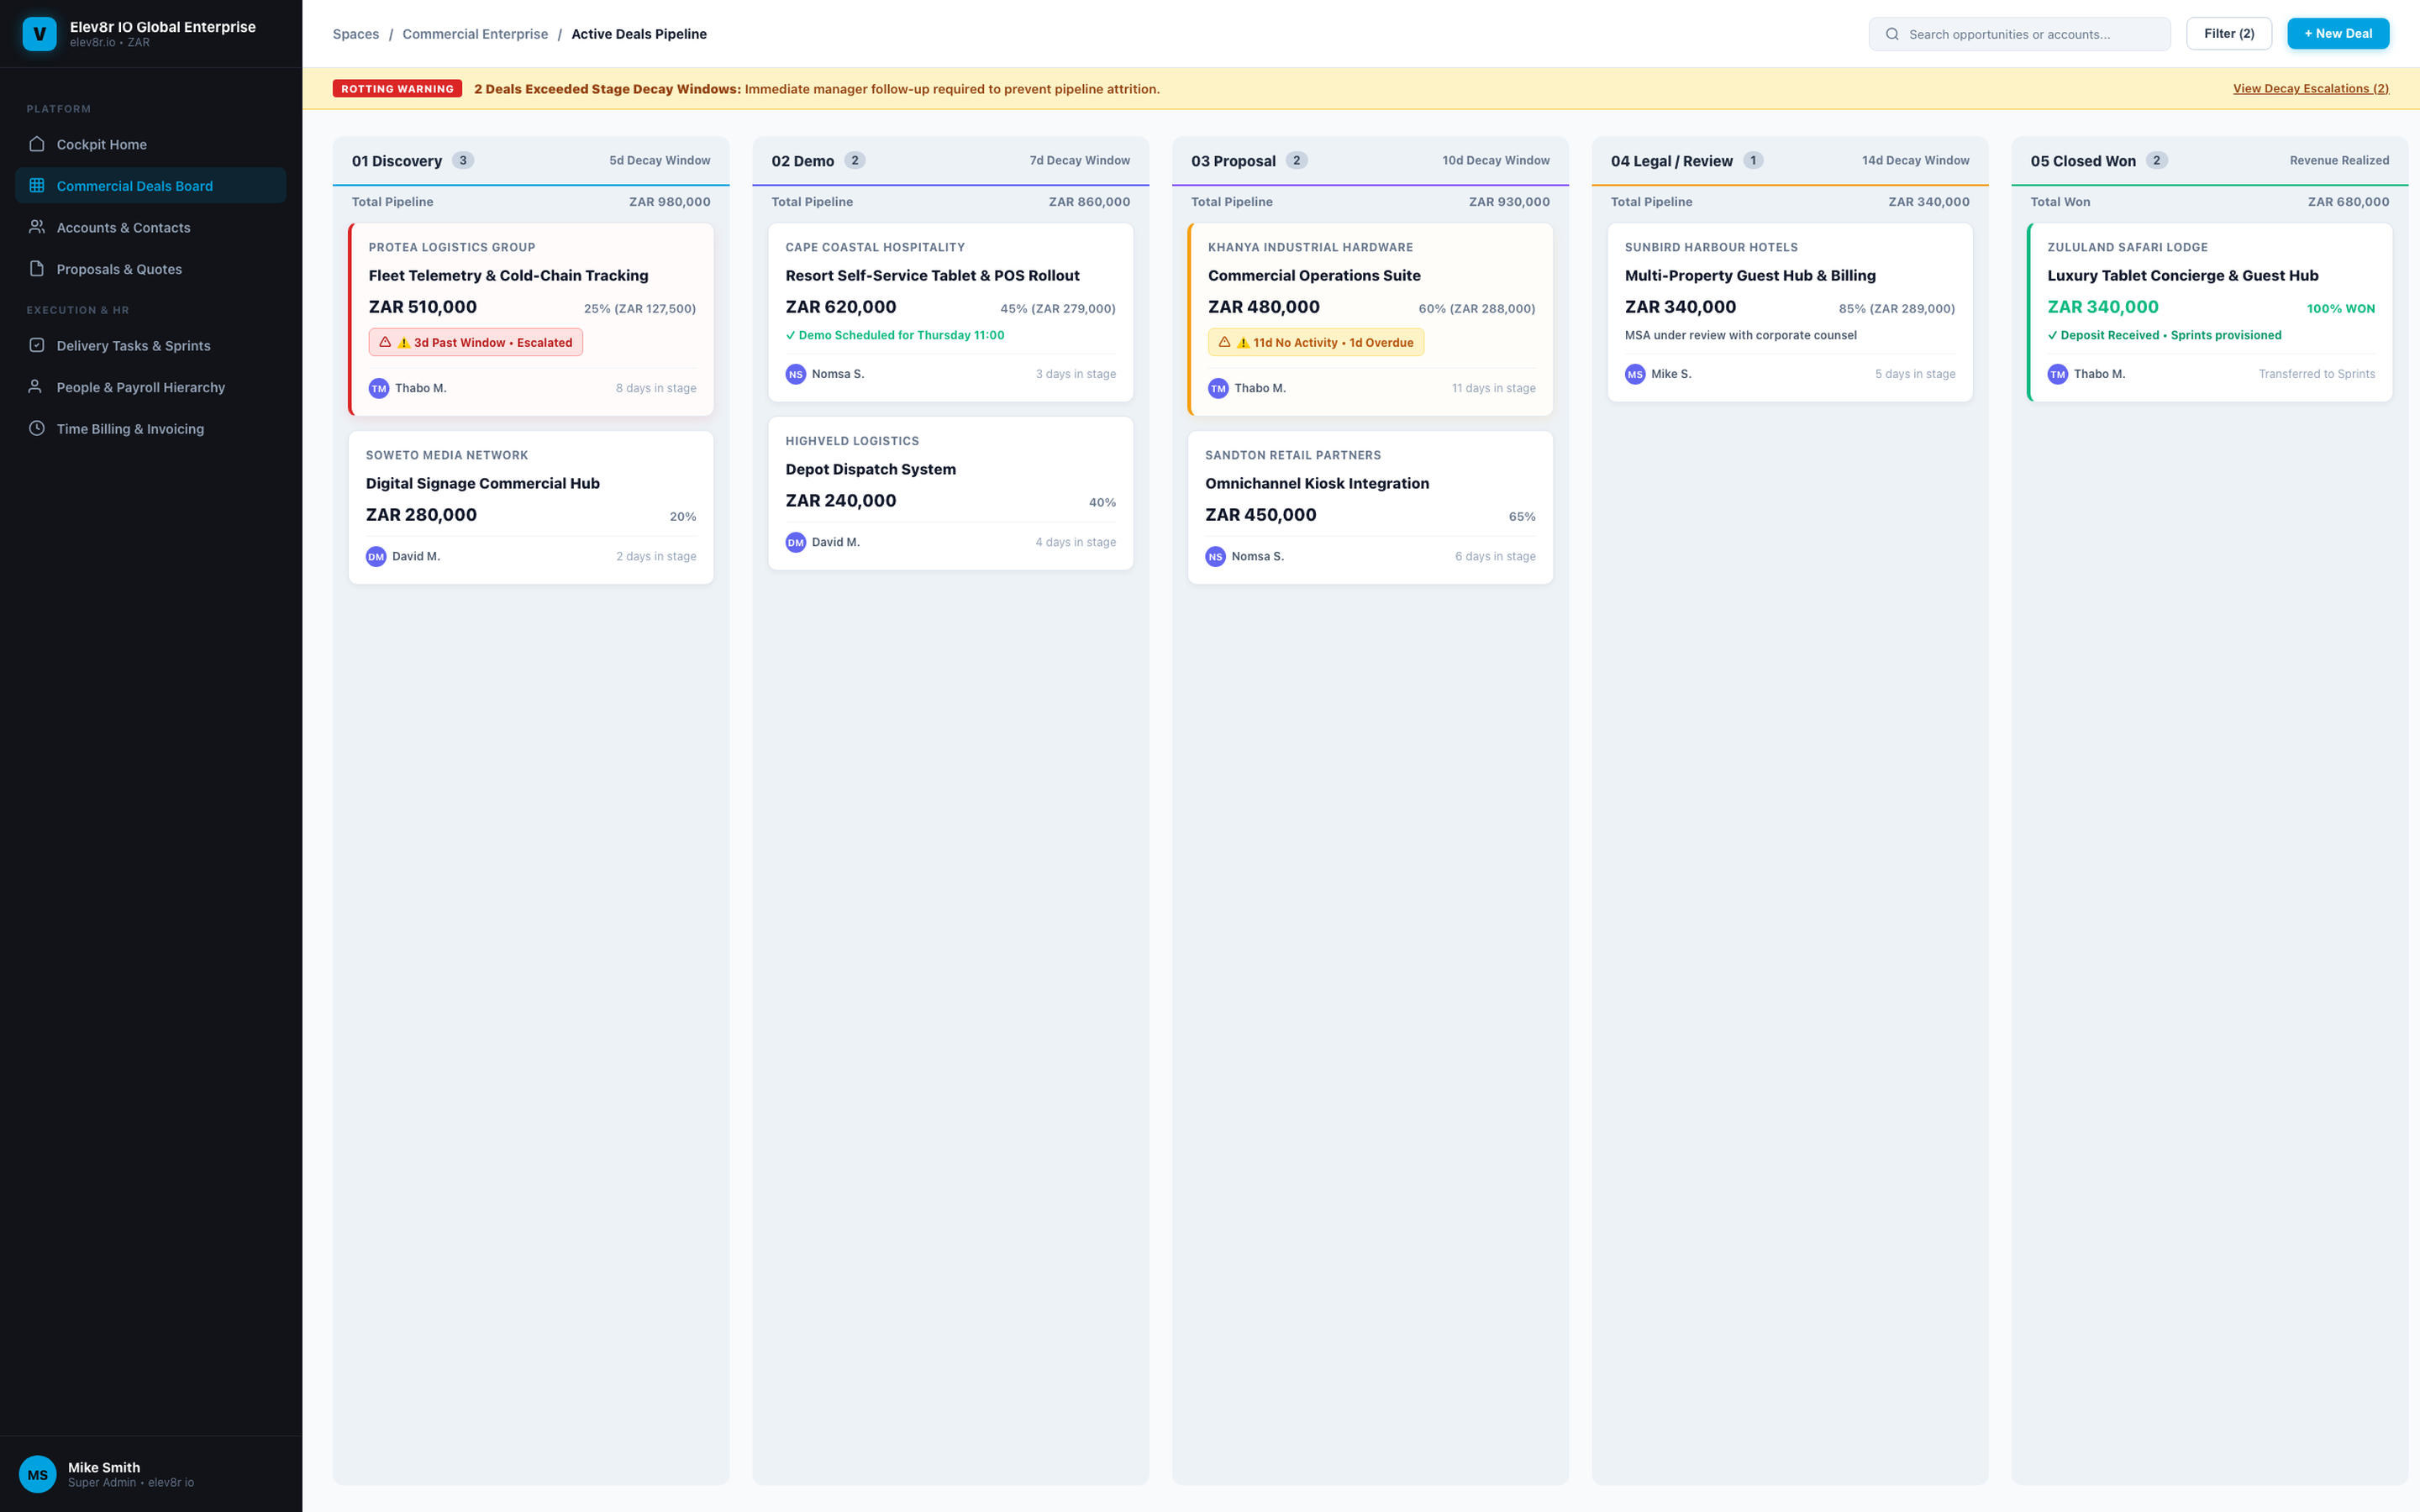Navigate to Spaces breadcrumb
The width and height of the screenshot is (2420, 1512).
coord(356,34)
